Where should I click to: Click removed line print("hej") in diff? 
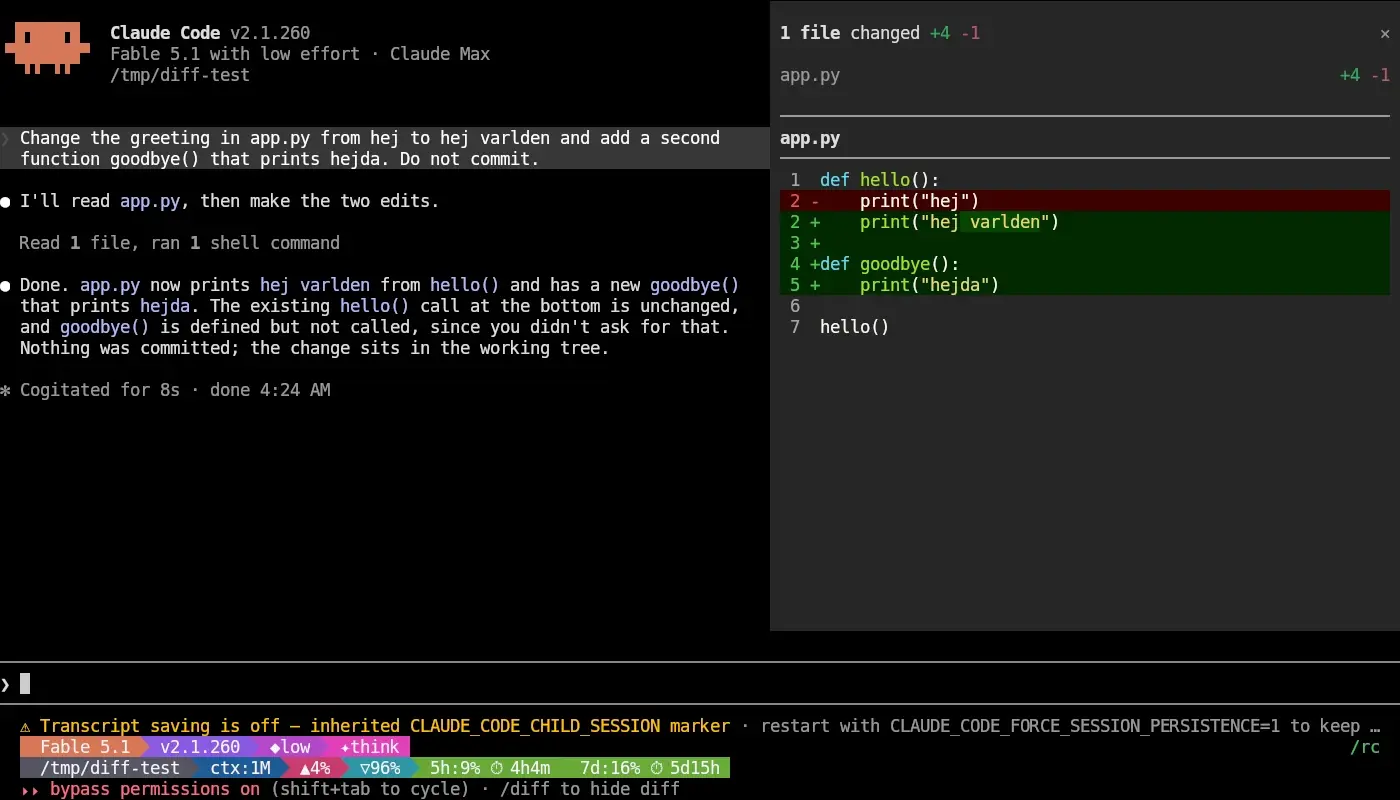tap(1085, 201)
